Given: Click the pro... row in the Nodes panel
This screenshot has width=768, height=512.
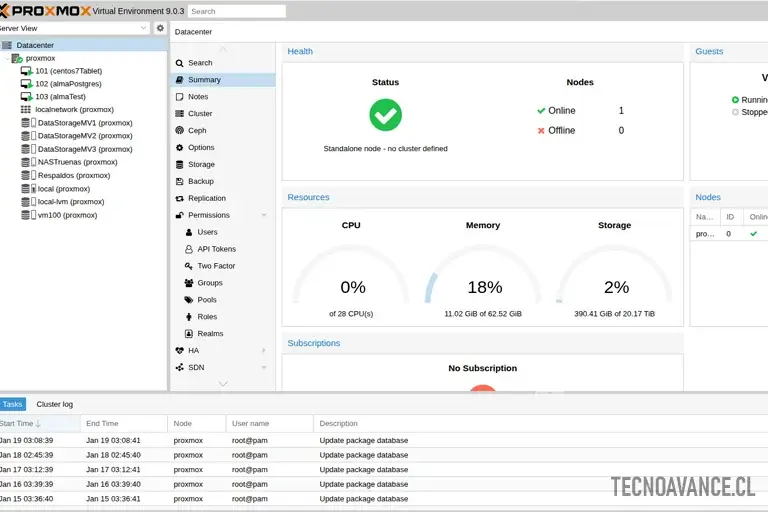Looking at the screenshot, I should [729, 234].
